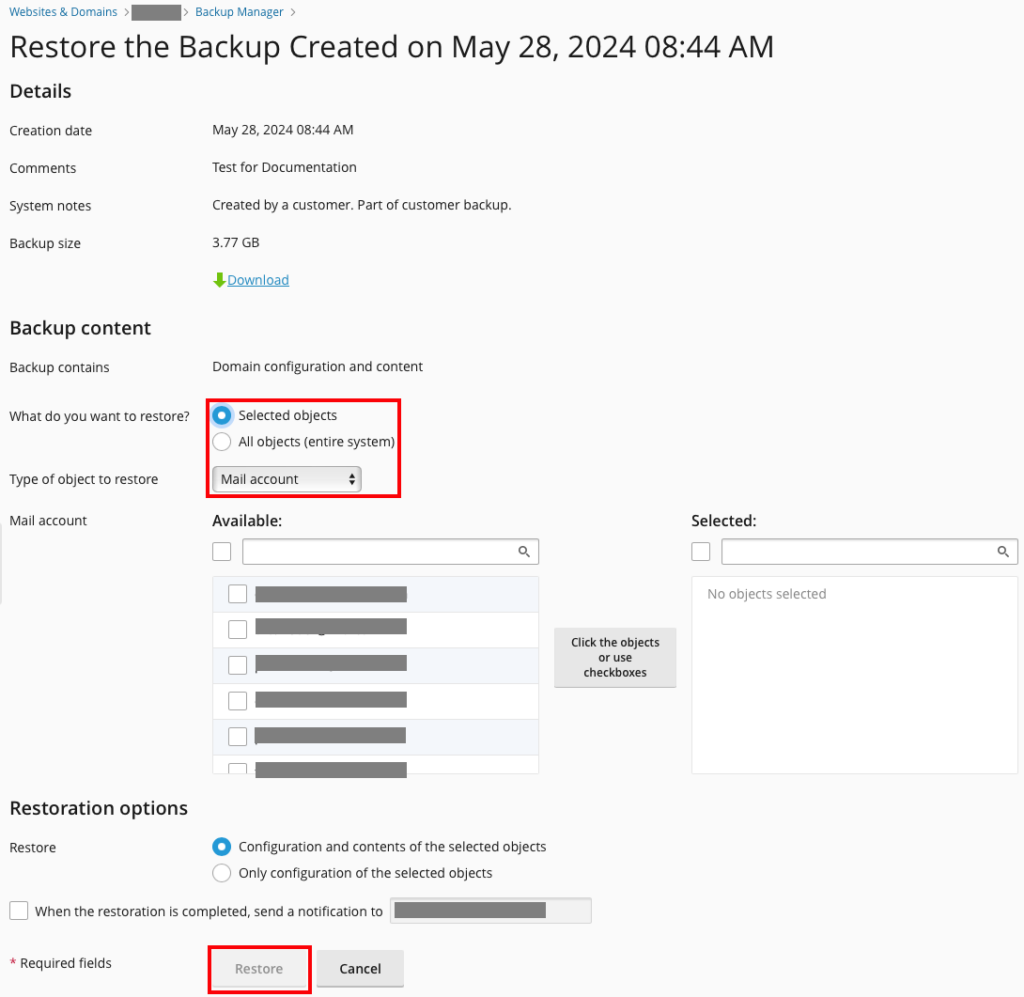This screenshot has width=1024, height=997.
Task: Check the first mail account in Available list
Action: 238,594
